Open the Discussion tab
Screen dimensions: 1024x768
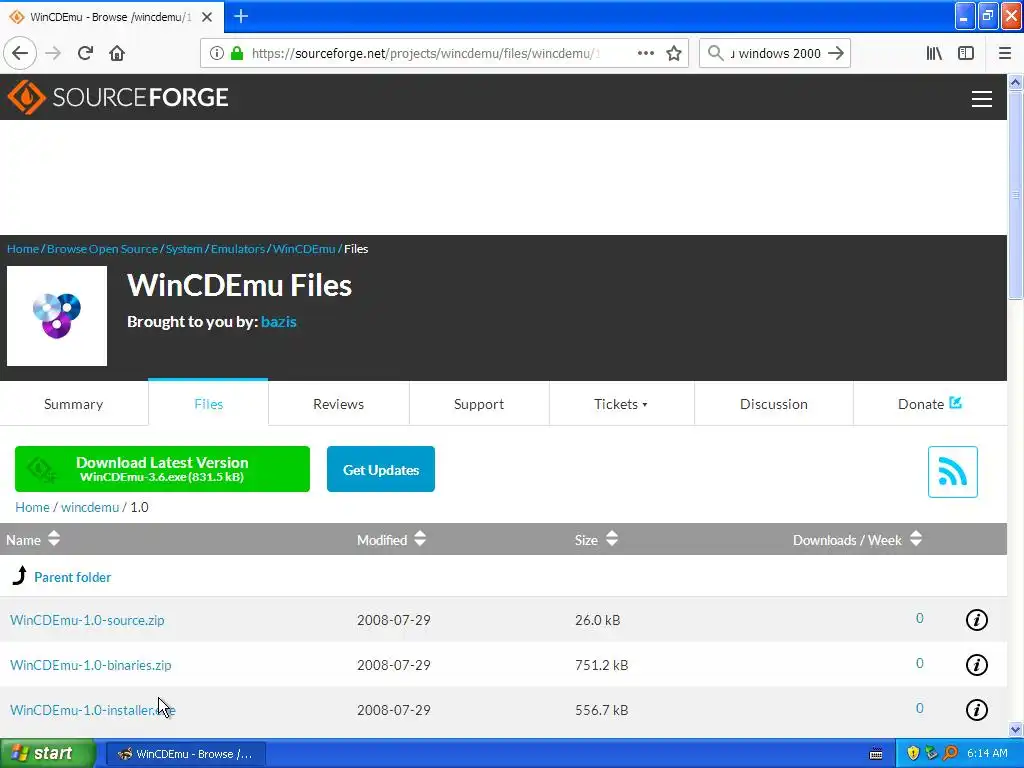(x=773, y=404)
